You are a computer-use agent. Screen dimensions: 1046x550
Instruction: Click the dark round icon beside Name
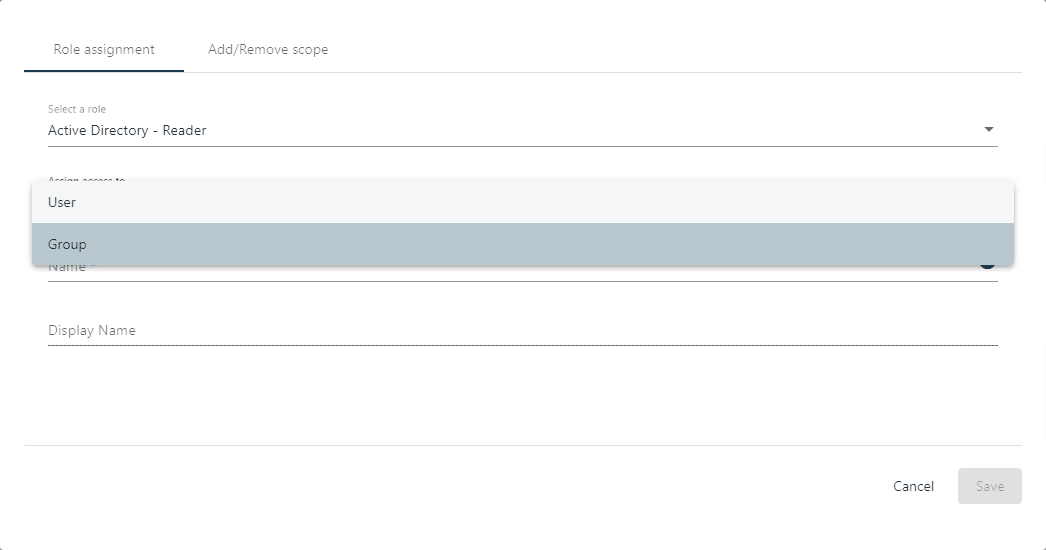[x=988, y=266]
